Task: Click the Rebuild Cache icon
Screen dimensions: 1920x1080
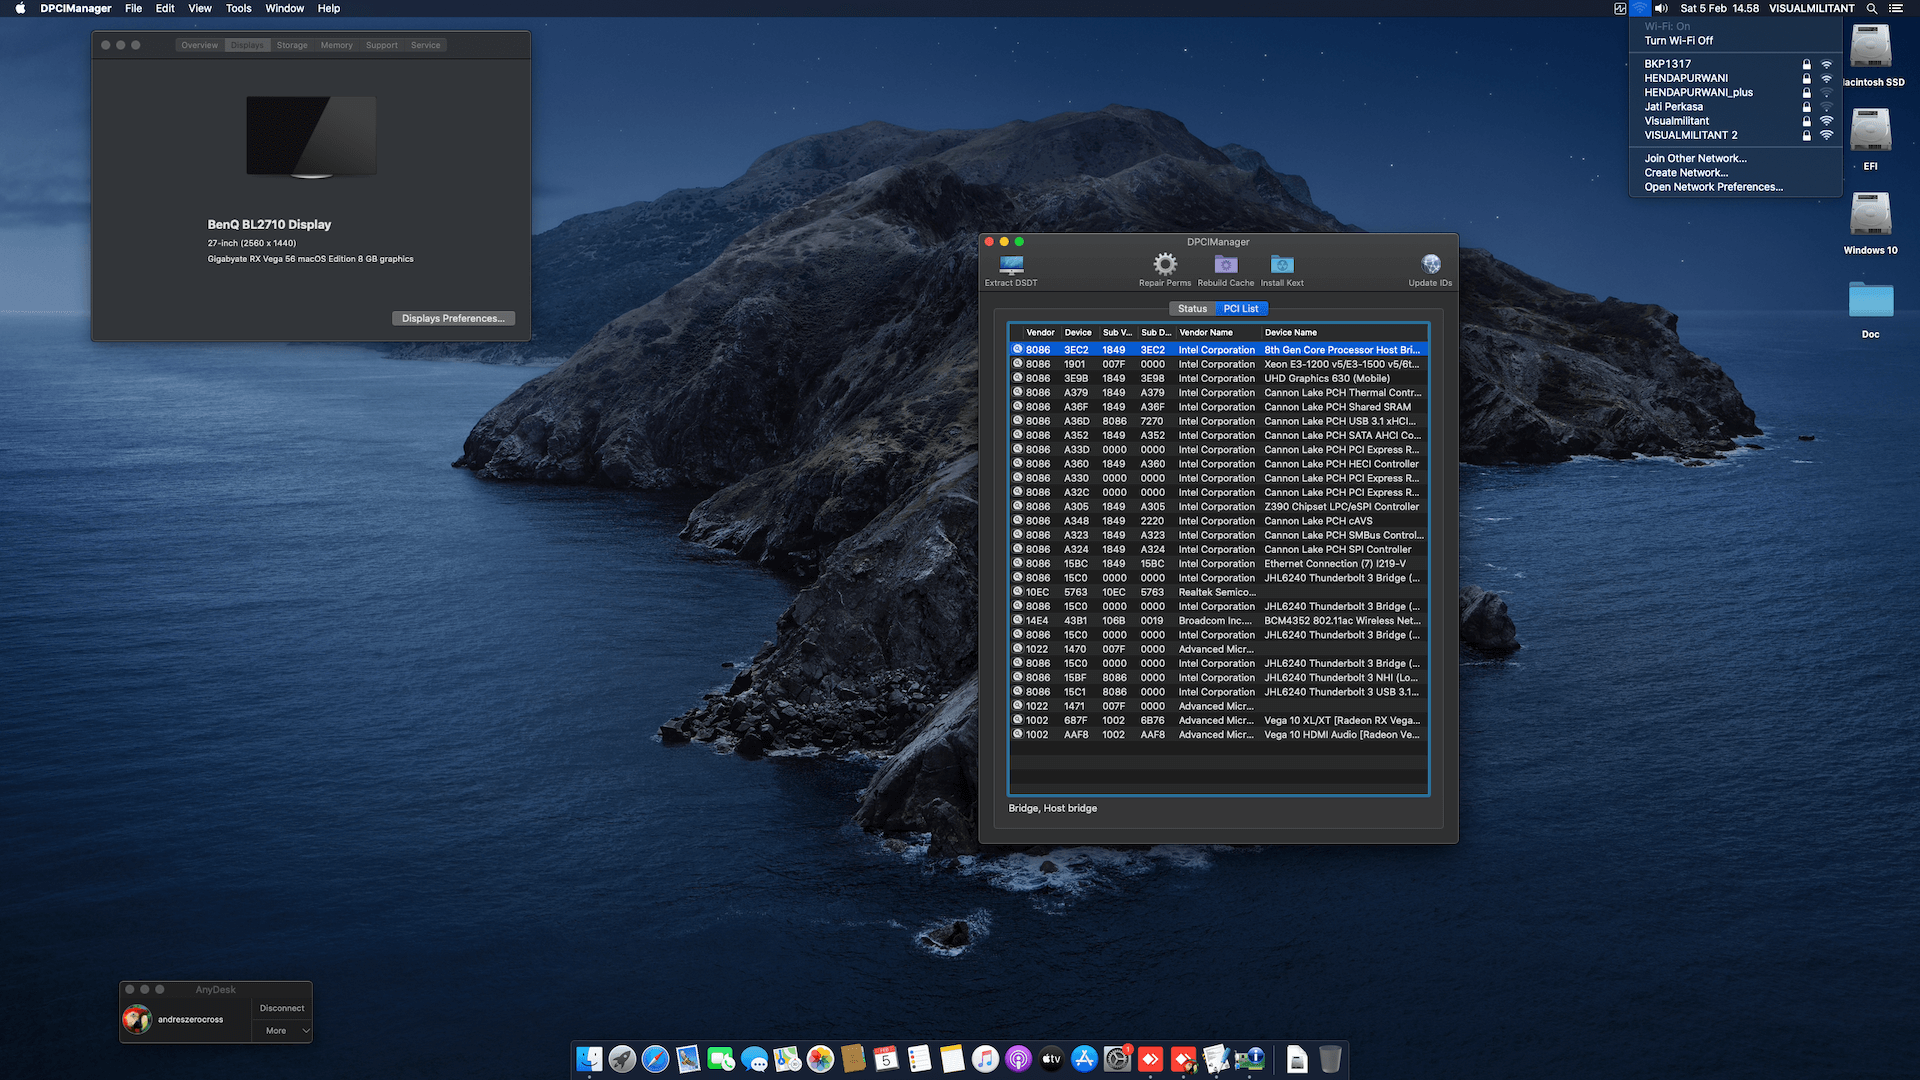Action: click(x=1226, y=264)
